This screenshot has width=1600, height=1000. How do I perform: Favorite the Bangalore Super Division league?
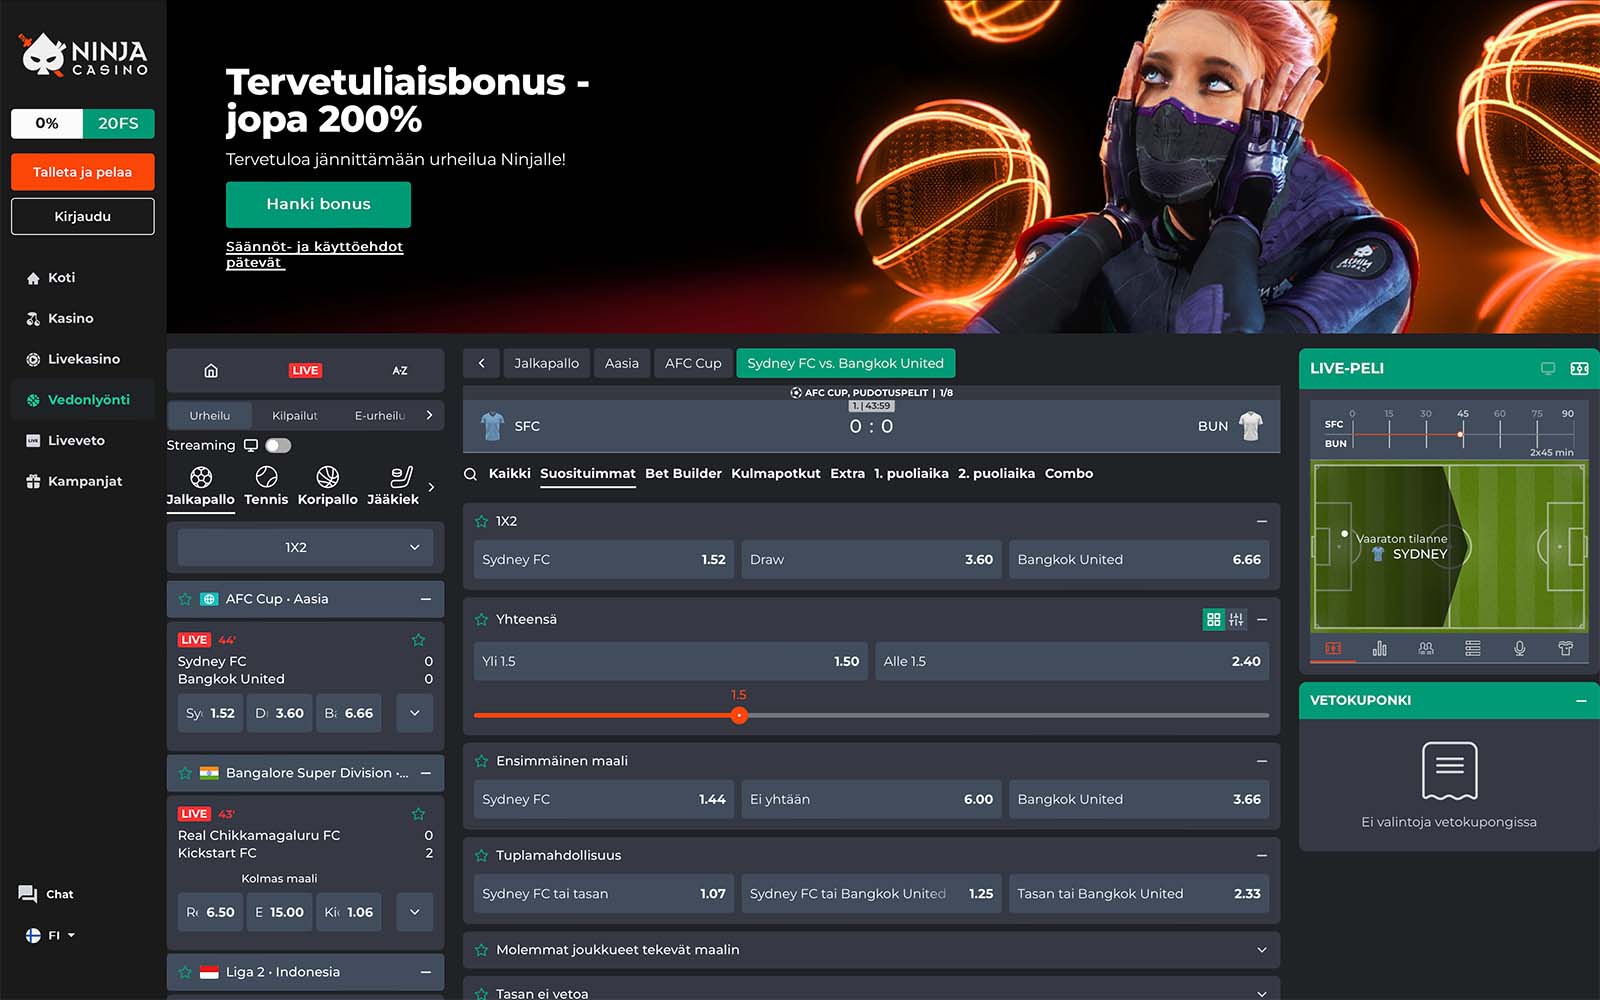(x=185, y=773)
